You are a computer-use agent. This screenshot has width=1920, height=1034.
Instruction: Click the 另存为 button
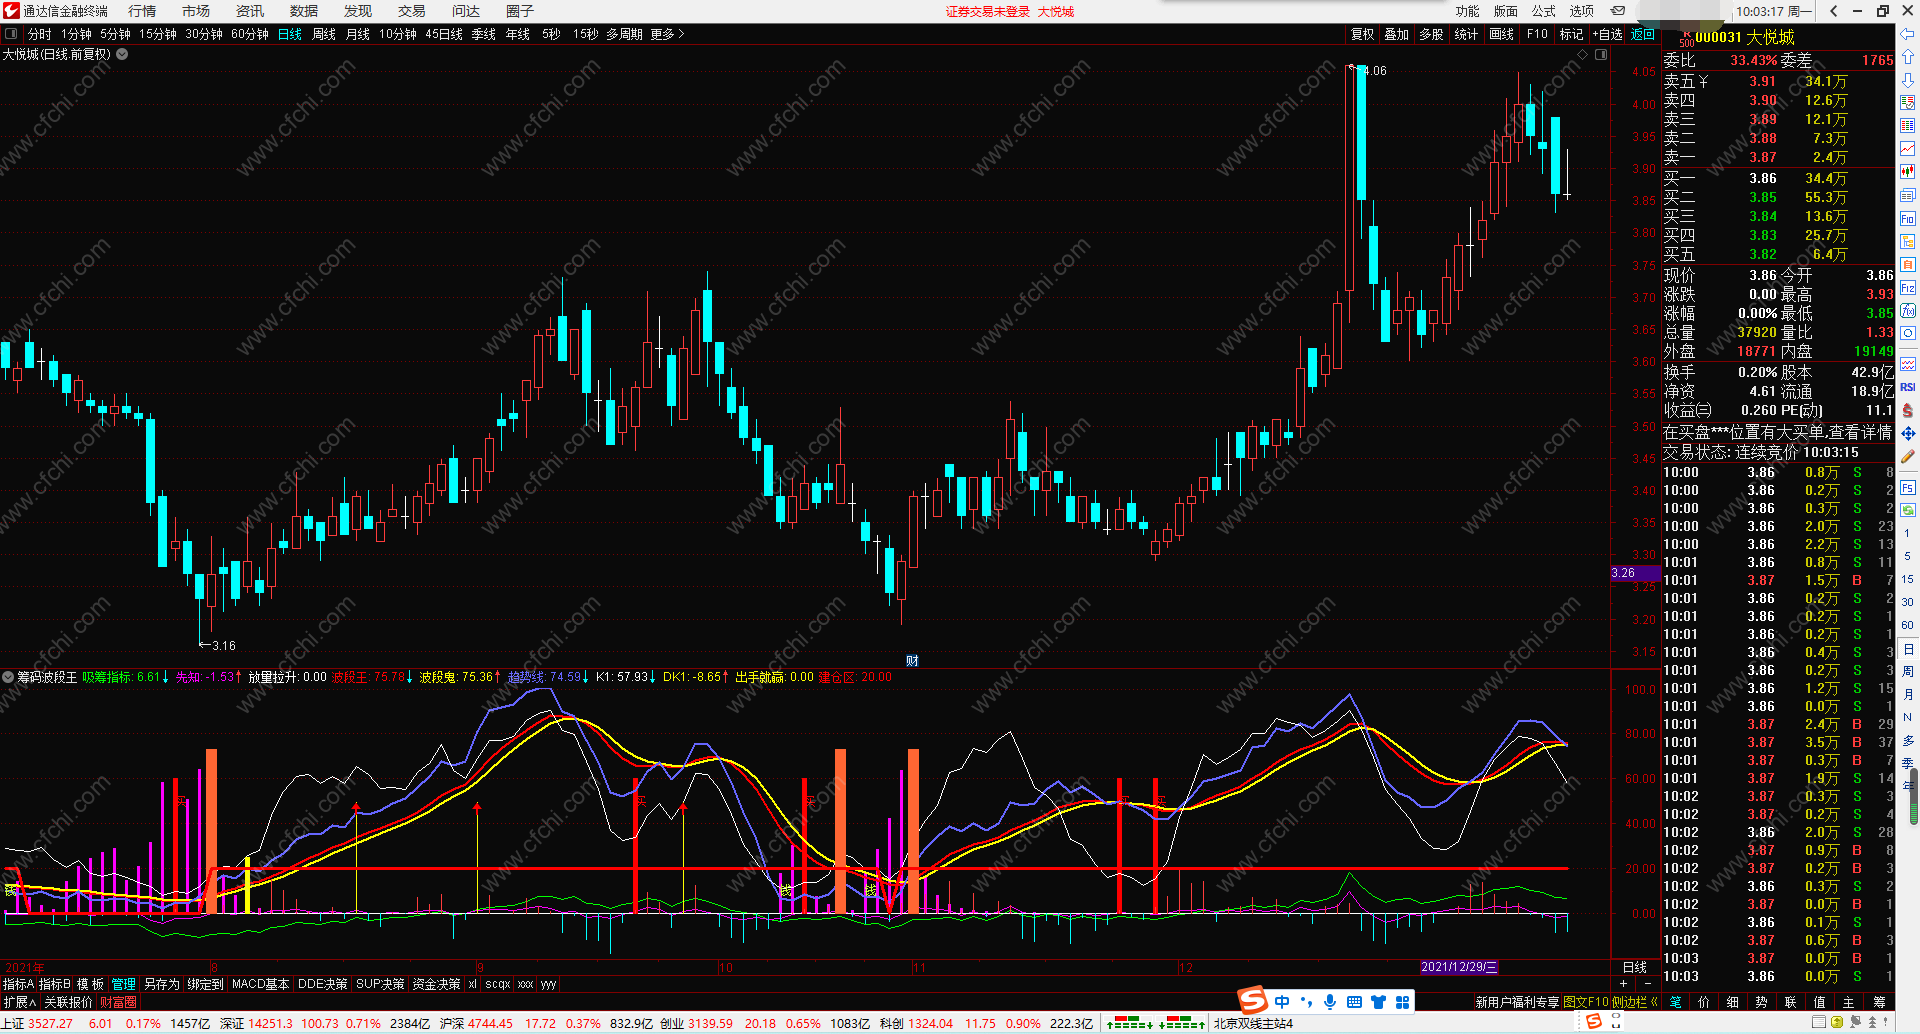tap(162, 984)
